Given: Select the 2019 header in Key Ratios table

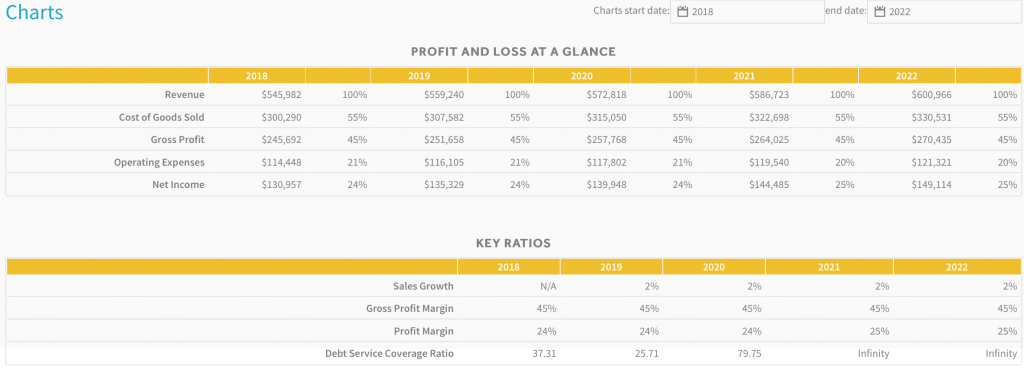Looking at the screenshot, I should click(x=611, y=267).
